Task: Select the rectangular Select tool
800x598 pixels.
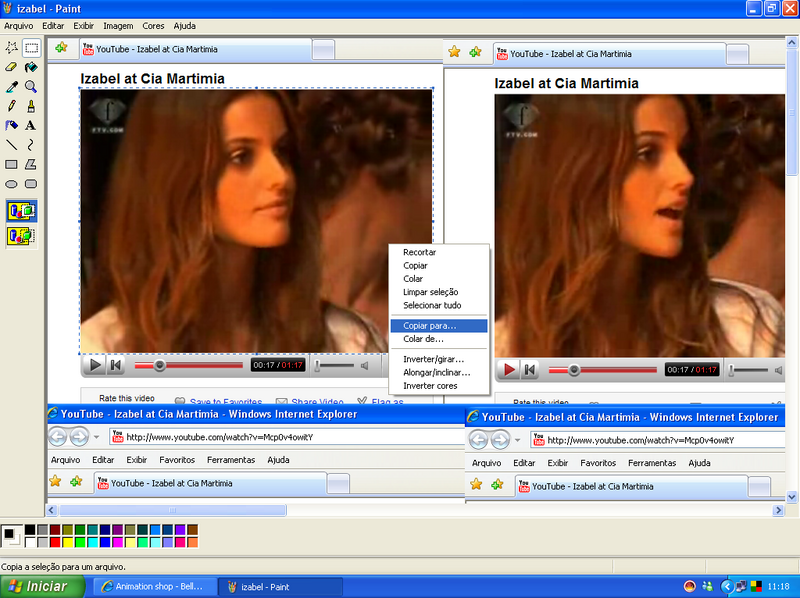Action: click(x=31, y=47)
